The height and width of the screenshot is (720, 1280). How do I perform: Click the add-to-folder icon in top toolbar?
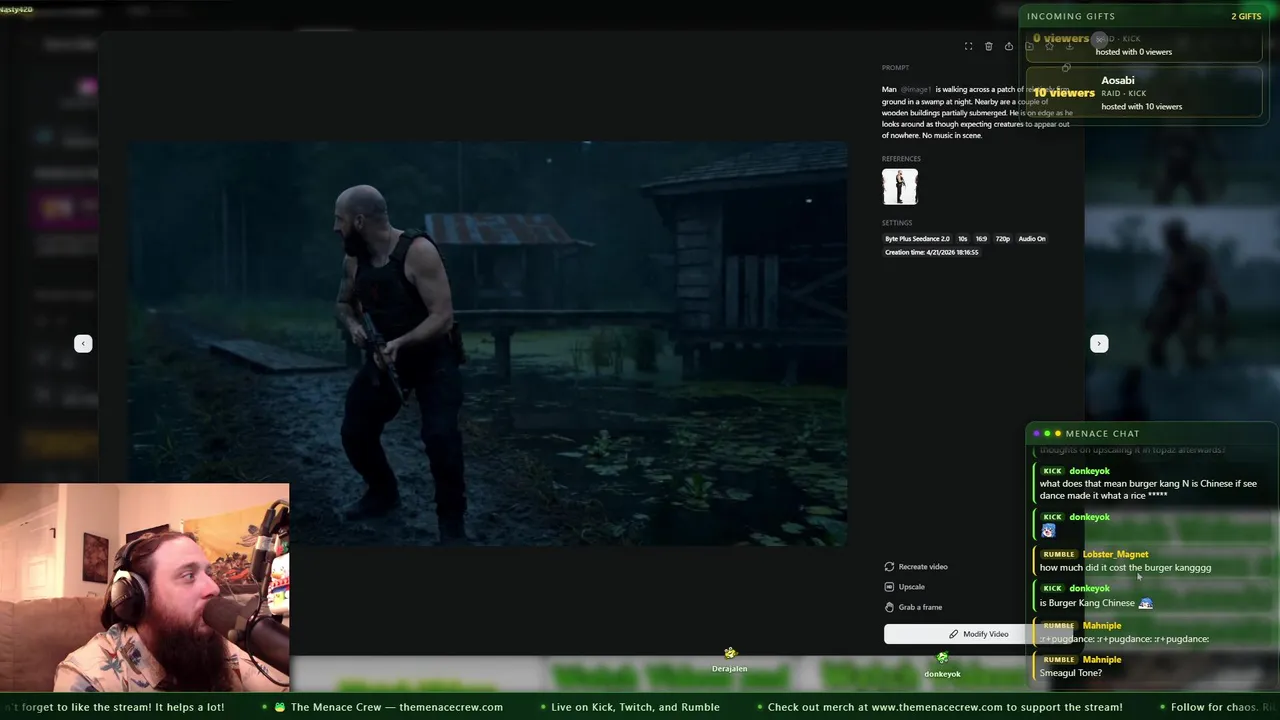pyautogui.click(x=1029, y=46)
